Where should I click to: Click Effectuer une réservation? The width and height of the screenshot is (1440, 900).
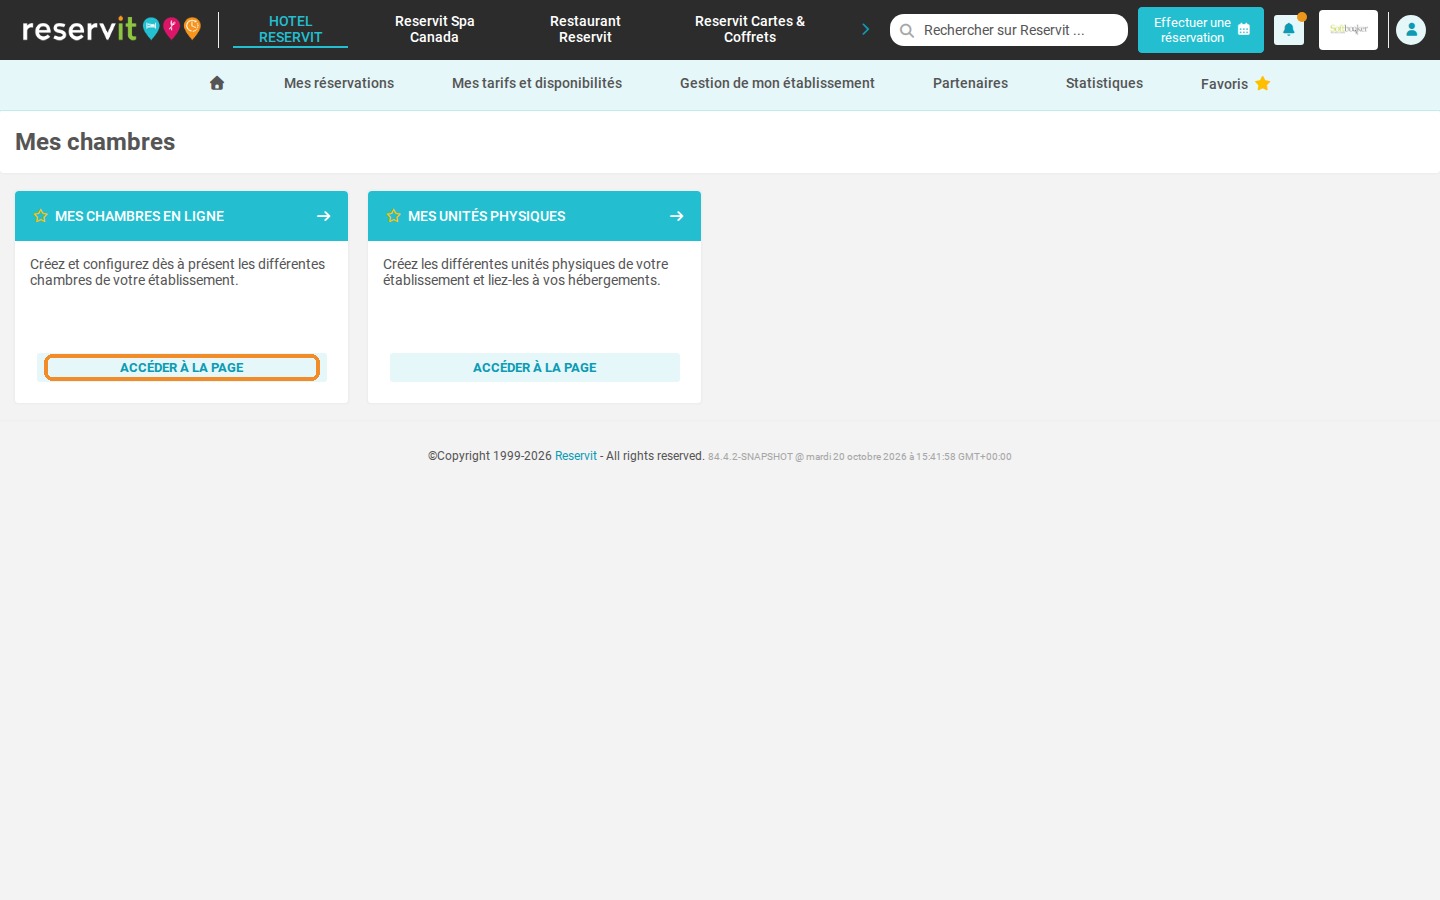point(1201,30)
